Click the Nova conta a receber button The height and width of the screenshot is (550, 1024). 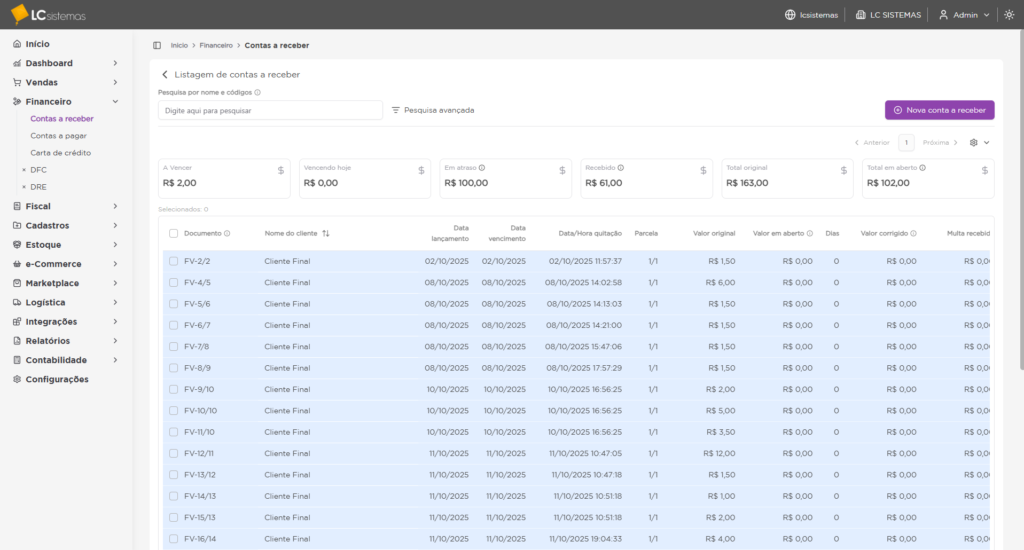click(939, 110)
